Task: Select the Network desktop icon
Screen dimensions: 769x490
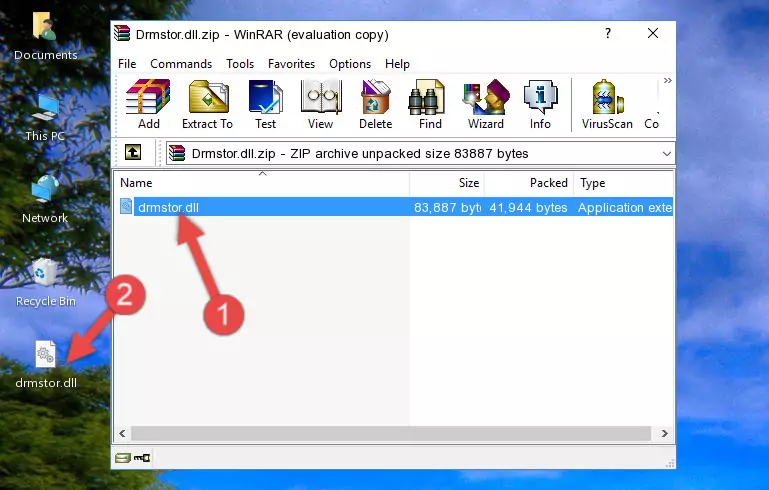Action: point(45,199)
